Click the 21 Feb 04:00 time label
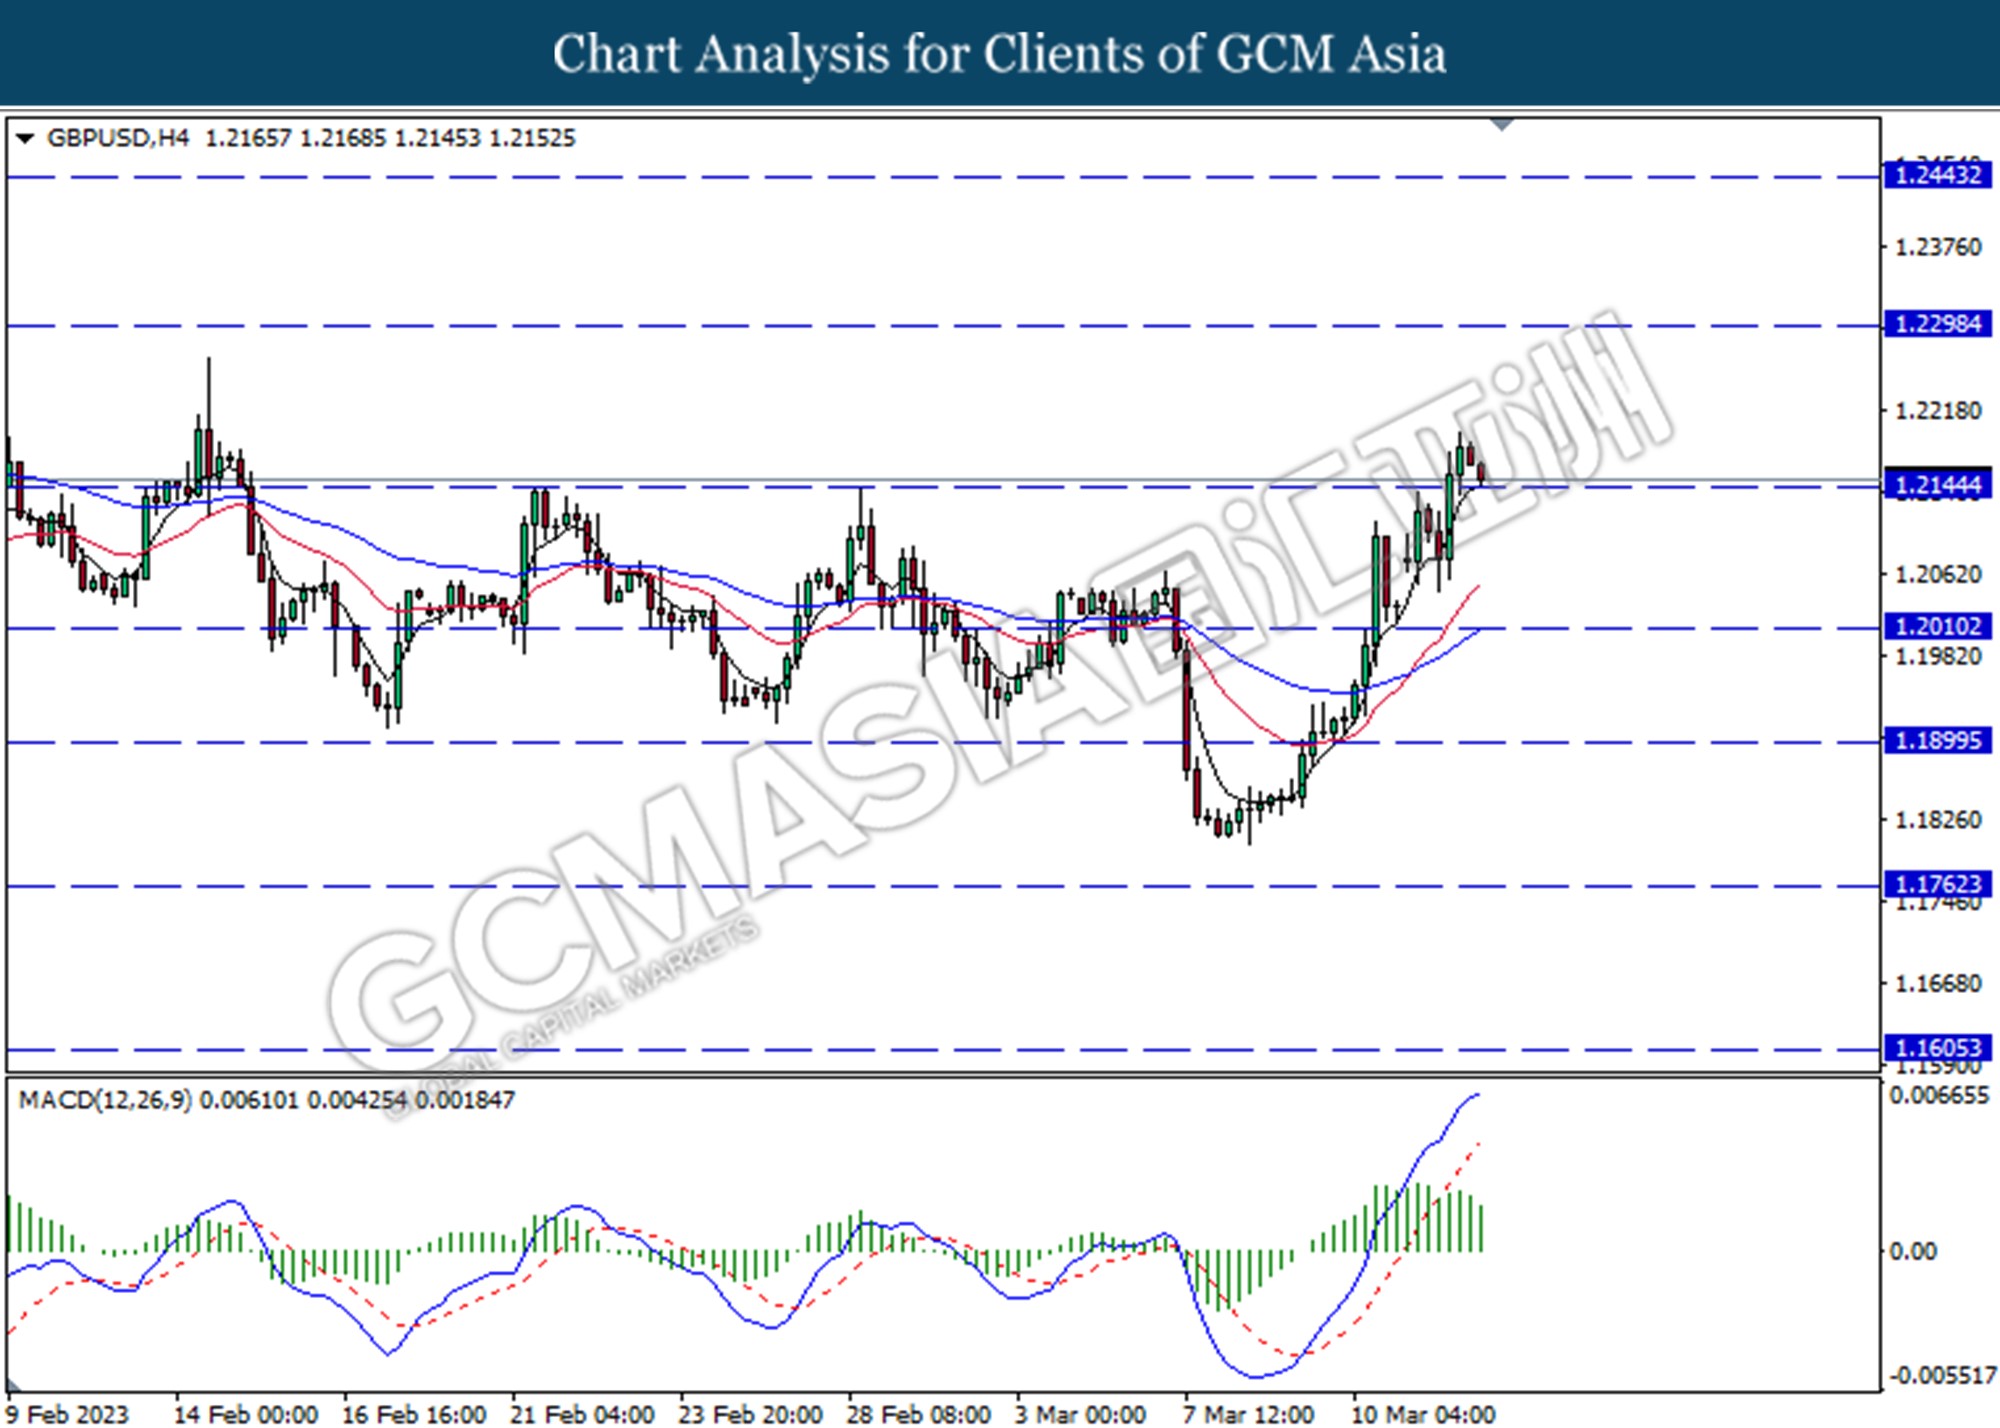 pos(582,1414)
